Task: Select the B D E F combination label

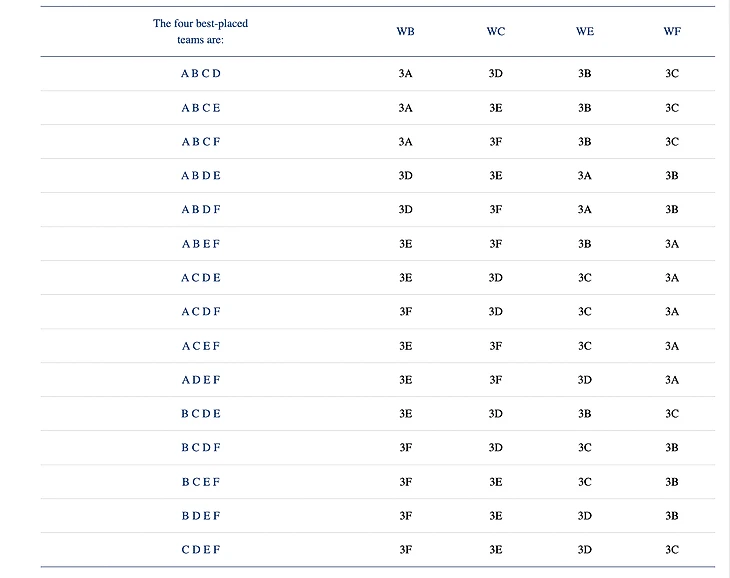Action: tap(201, 516)
